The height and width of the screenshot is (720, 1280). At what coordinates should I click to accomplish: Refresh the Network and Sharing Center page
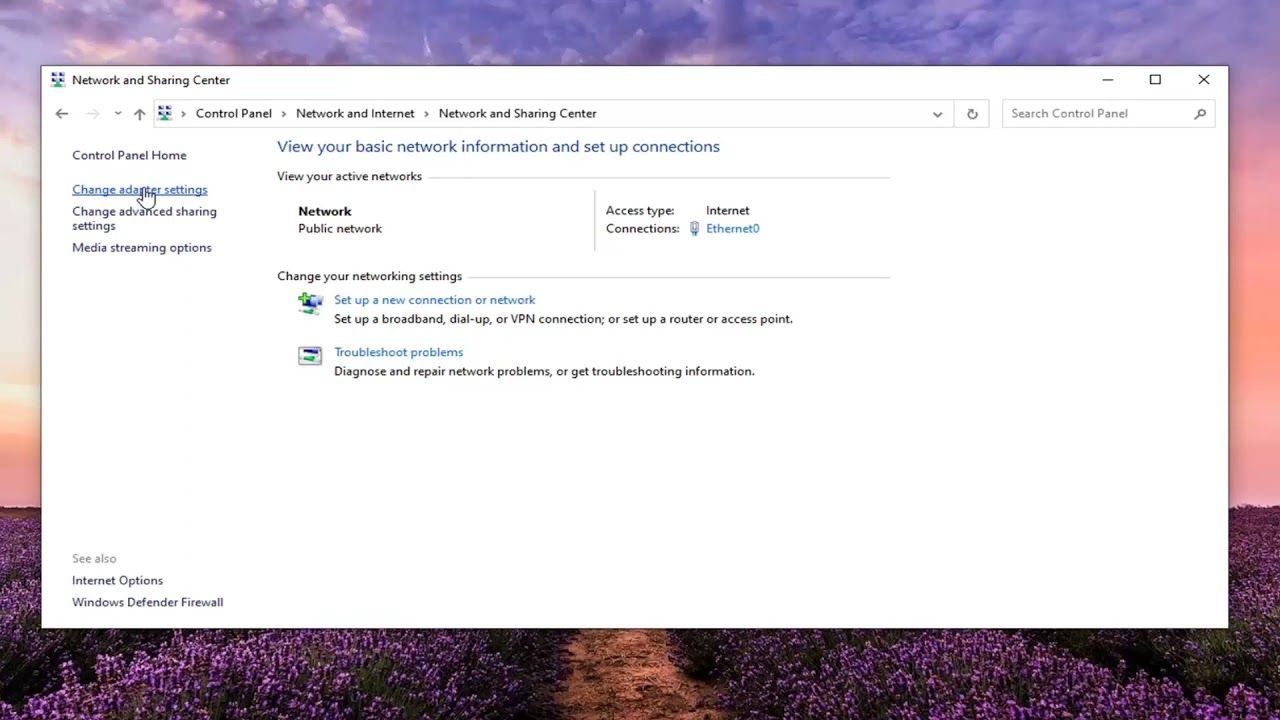pyautogui.click(x=972, y=114)
